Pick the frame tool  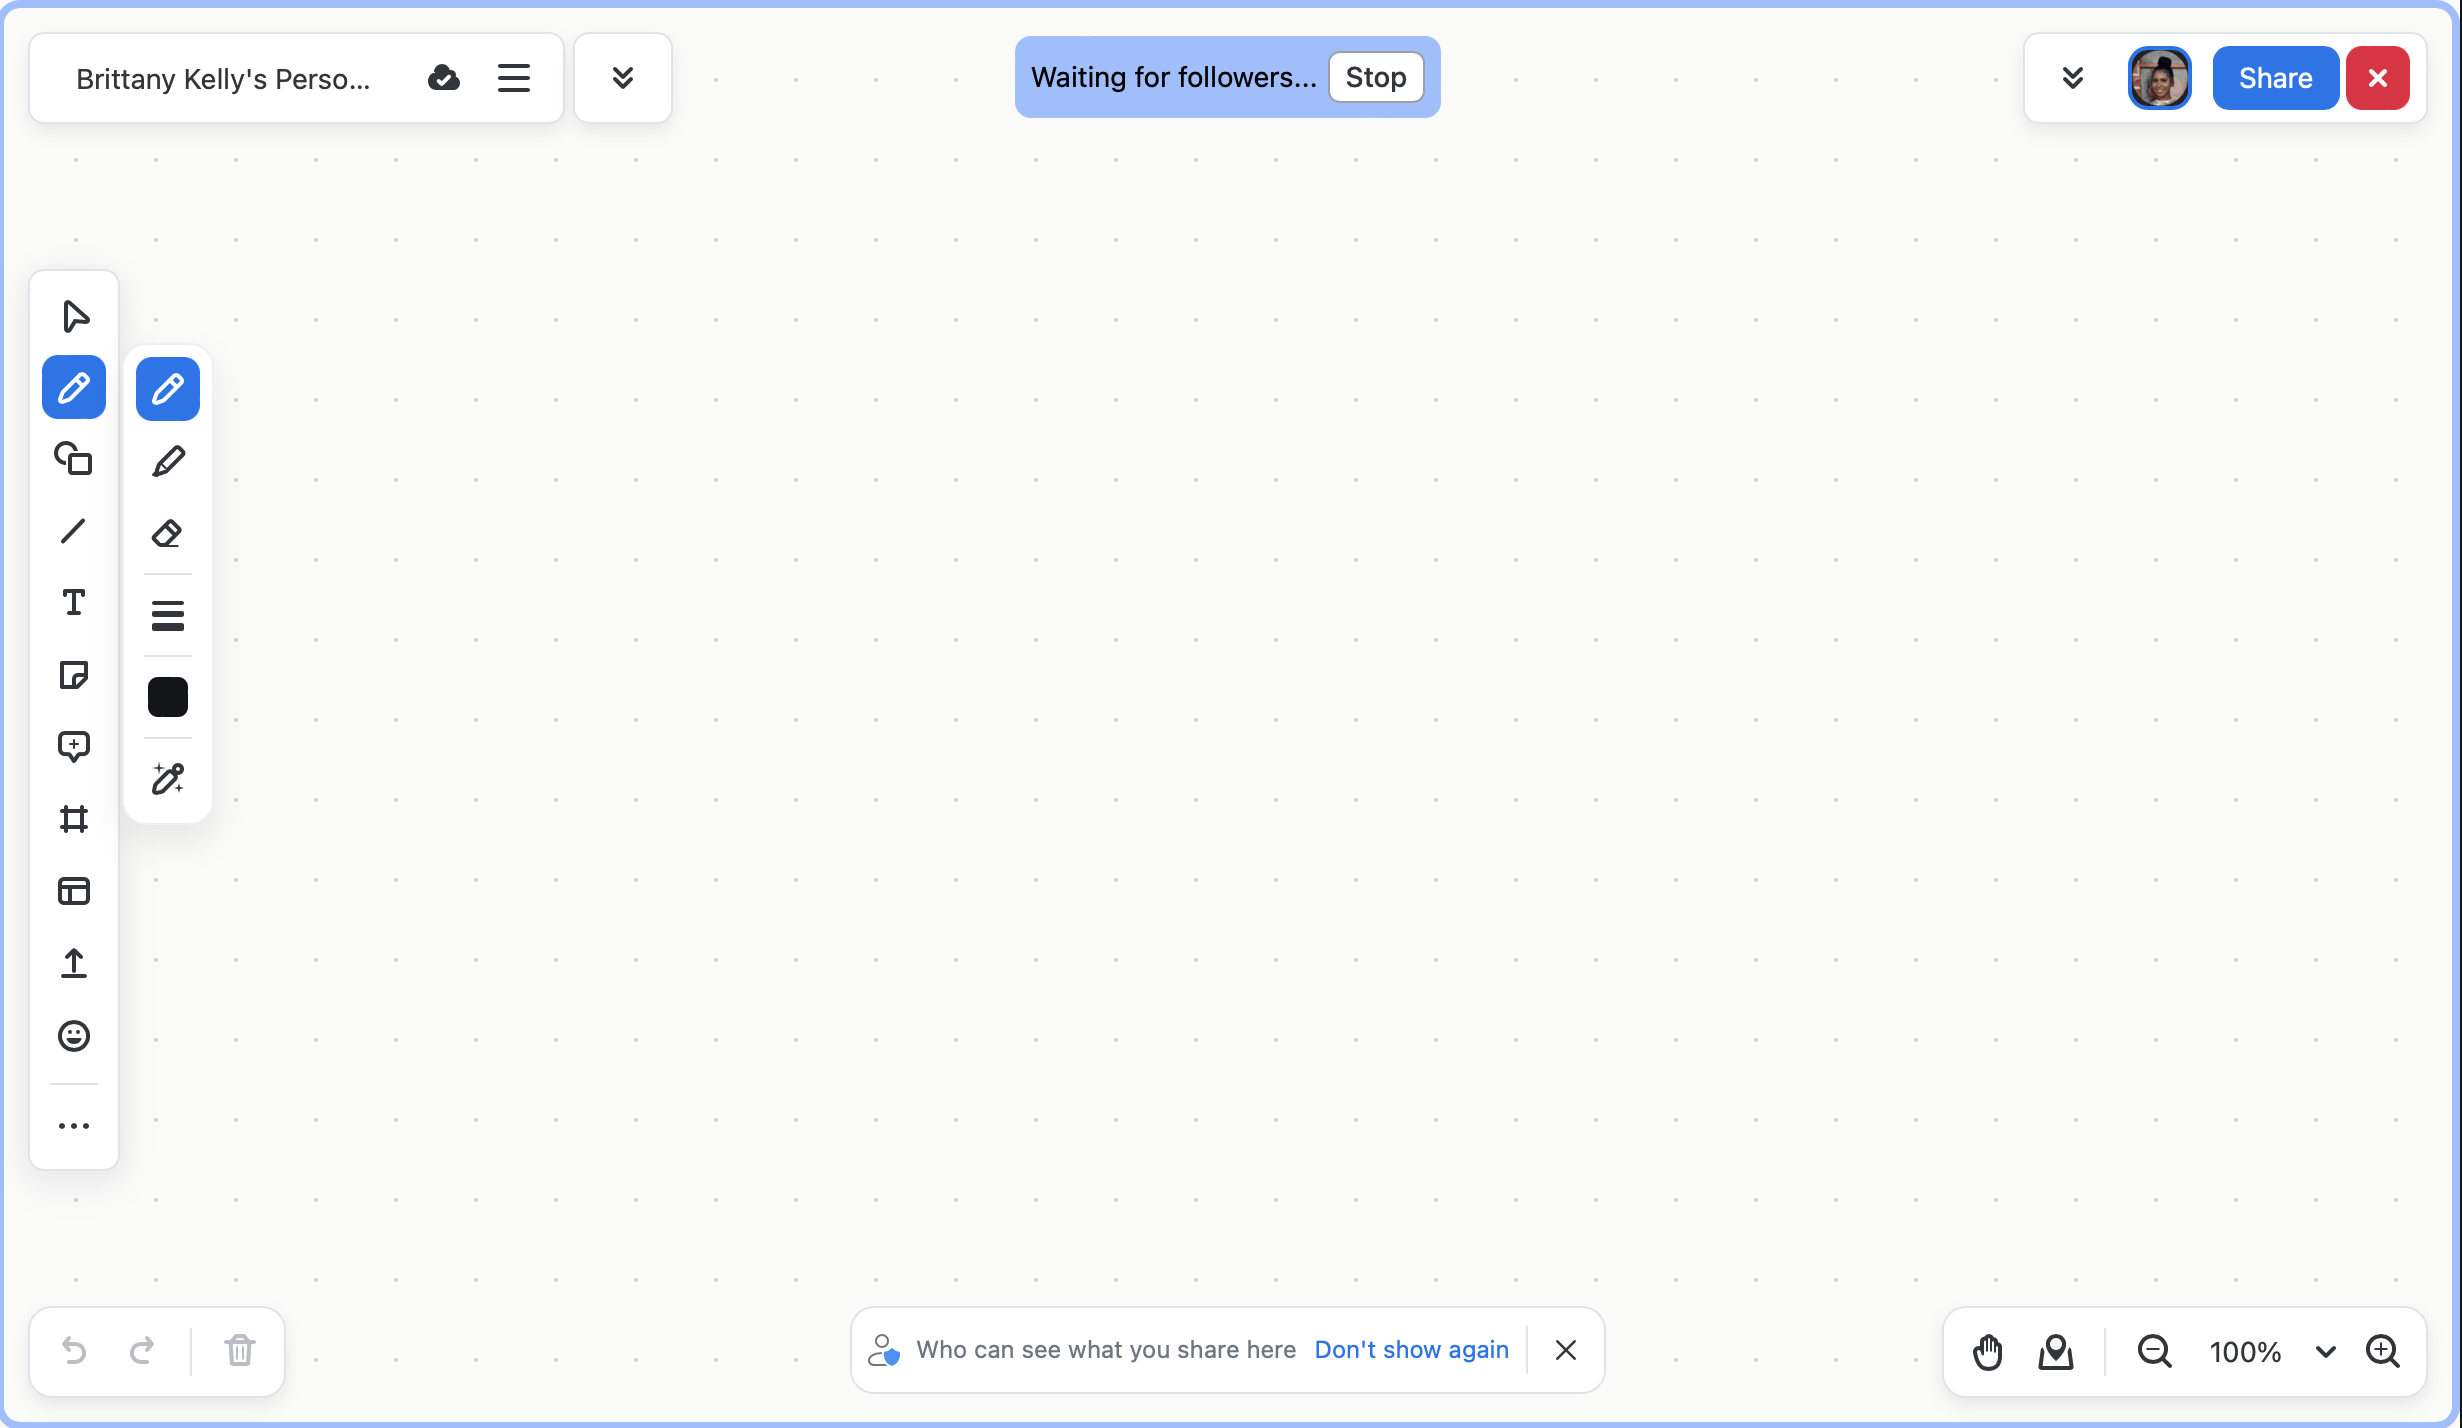pos(74,819)
